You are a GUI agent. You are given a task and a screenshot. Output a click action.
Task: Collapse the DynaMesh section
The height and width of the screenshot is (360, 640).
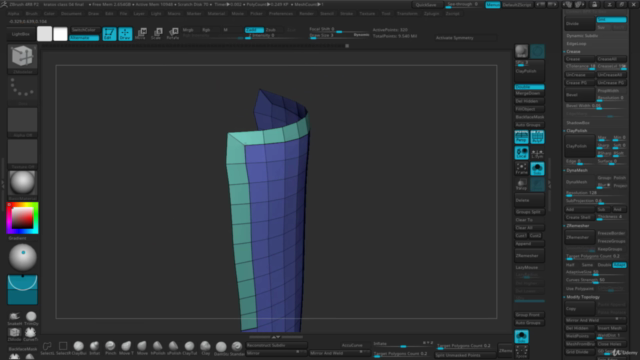click(576, 170)
